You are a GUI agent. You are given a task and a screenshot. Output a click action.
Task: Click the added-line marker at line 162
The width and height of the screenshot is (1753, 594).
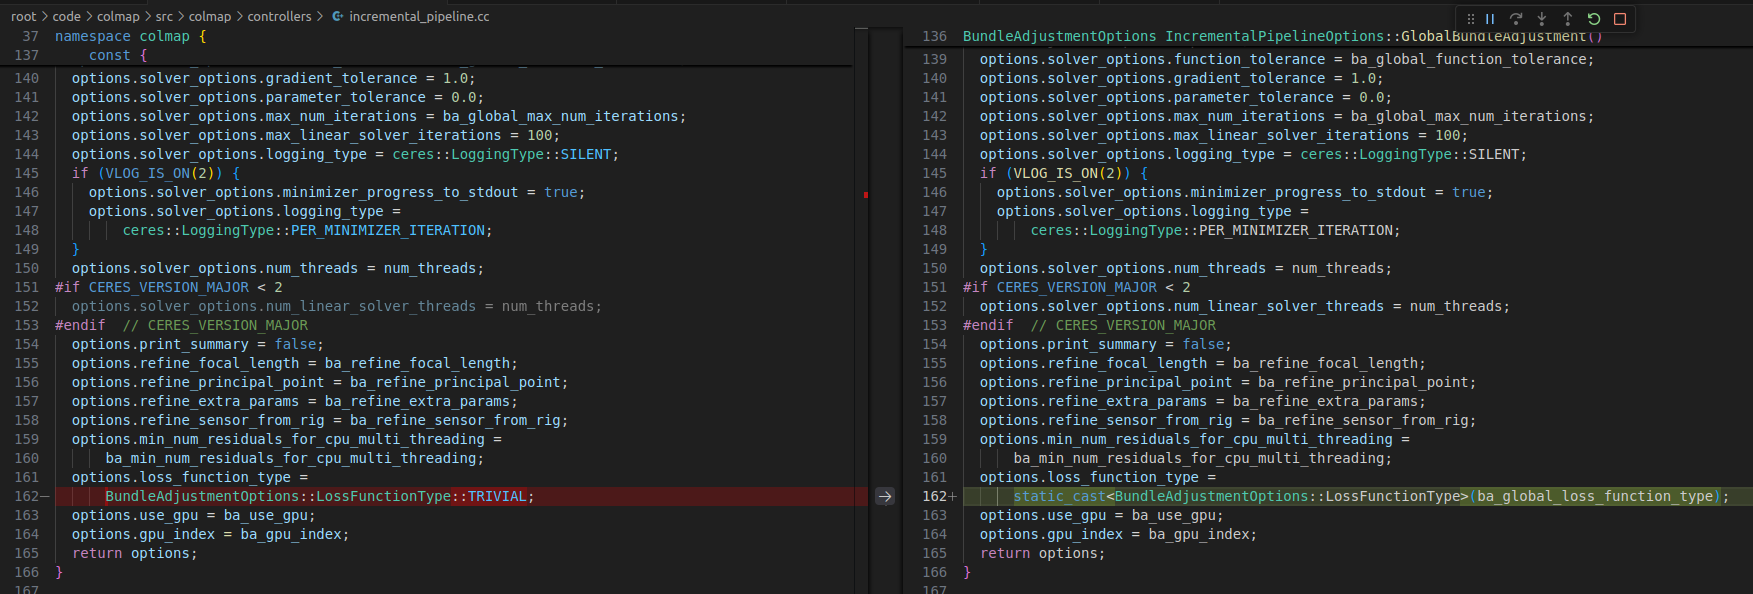coord(953,496)
